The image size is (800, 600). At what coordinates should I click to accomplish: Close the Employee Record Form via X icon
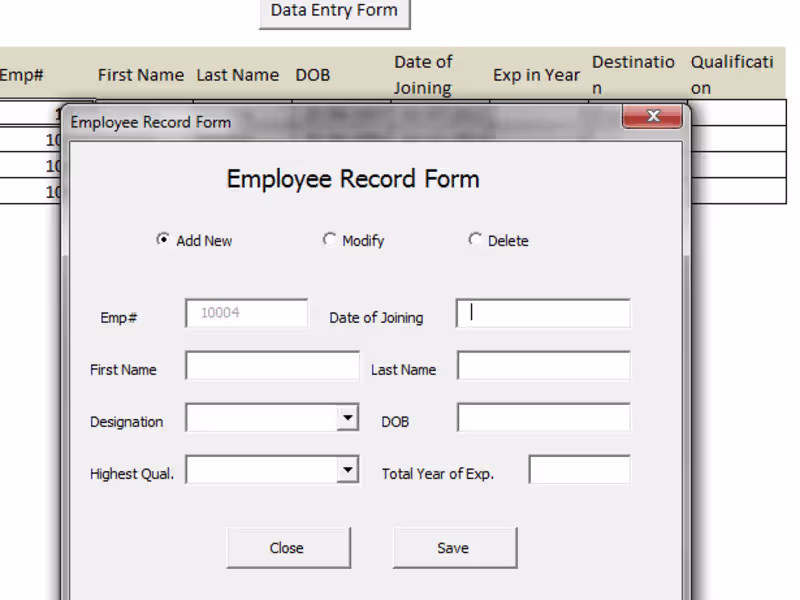(652, 115)
